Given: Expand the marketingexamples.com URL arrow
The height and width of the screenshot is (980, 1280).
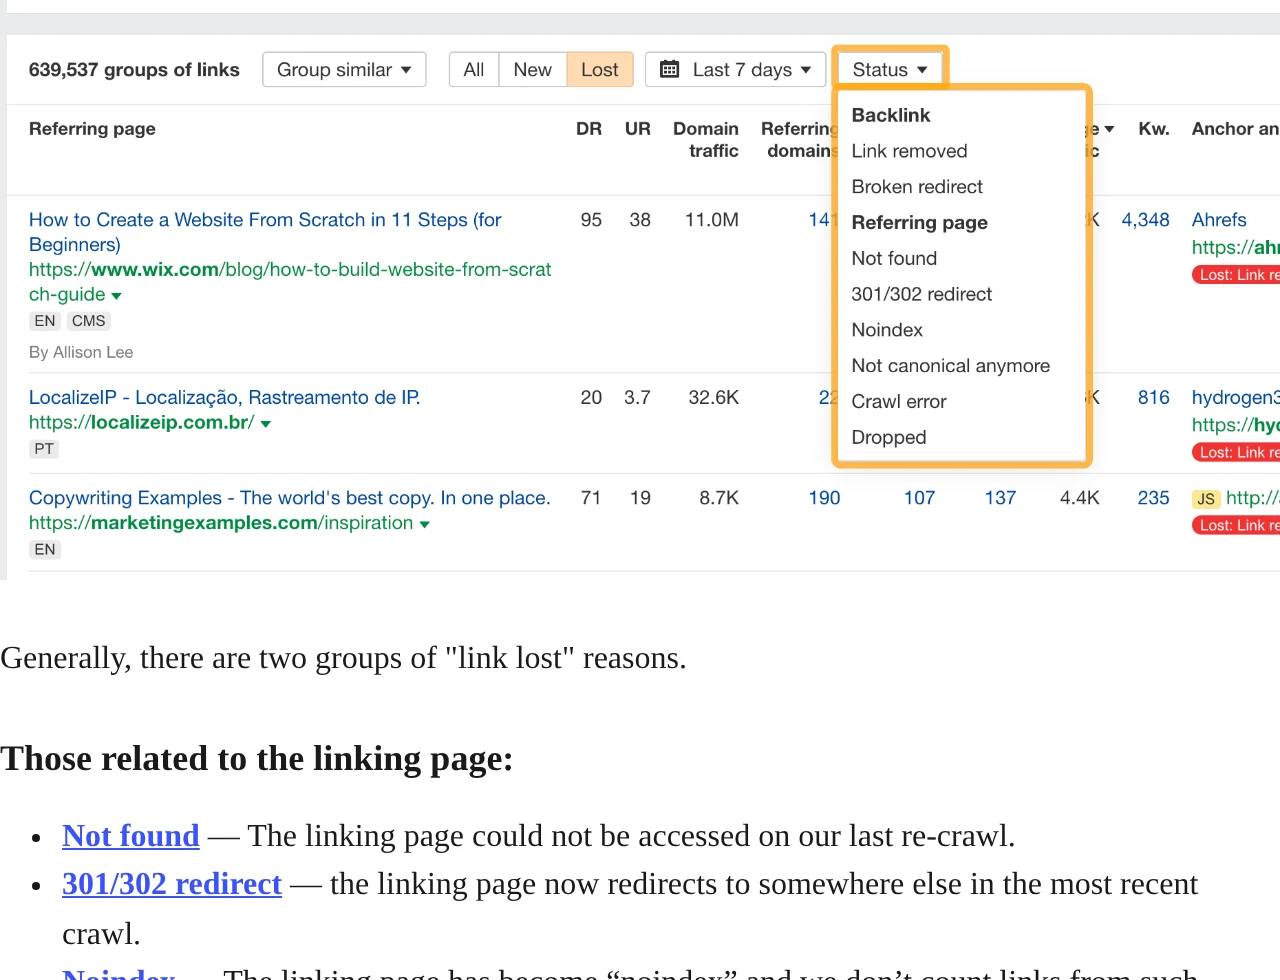Looking at the screenshot, I should coord(425,524).
